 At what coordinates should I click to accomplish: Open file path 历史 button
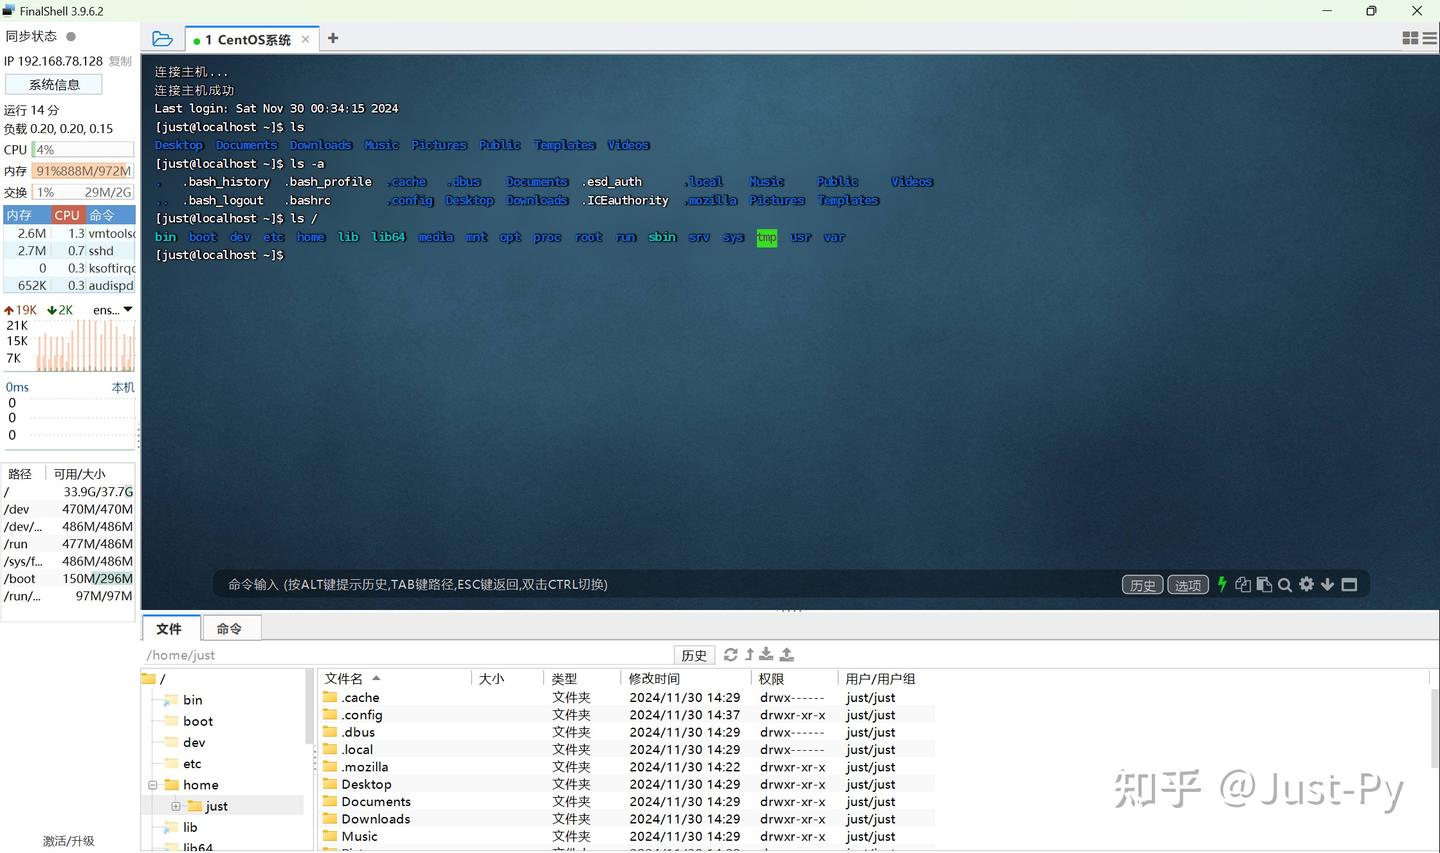coord(694,655)
